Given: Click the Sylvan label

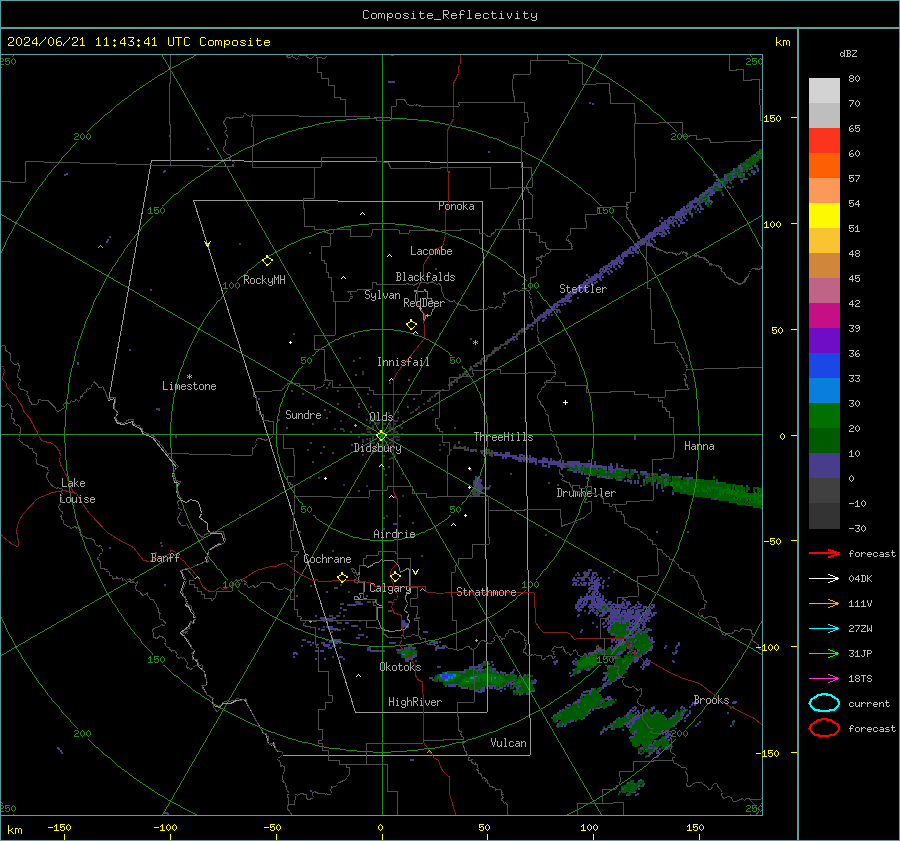Looking at the screenshot, I should pos(382,295).
